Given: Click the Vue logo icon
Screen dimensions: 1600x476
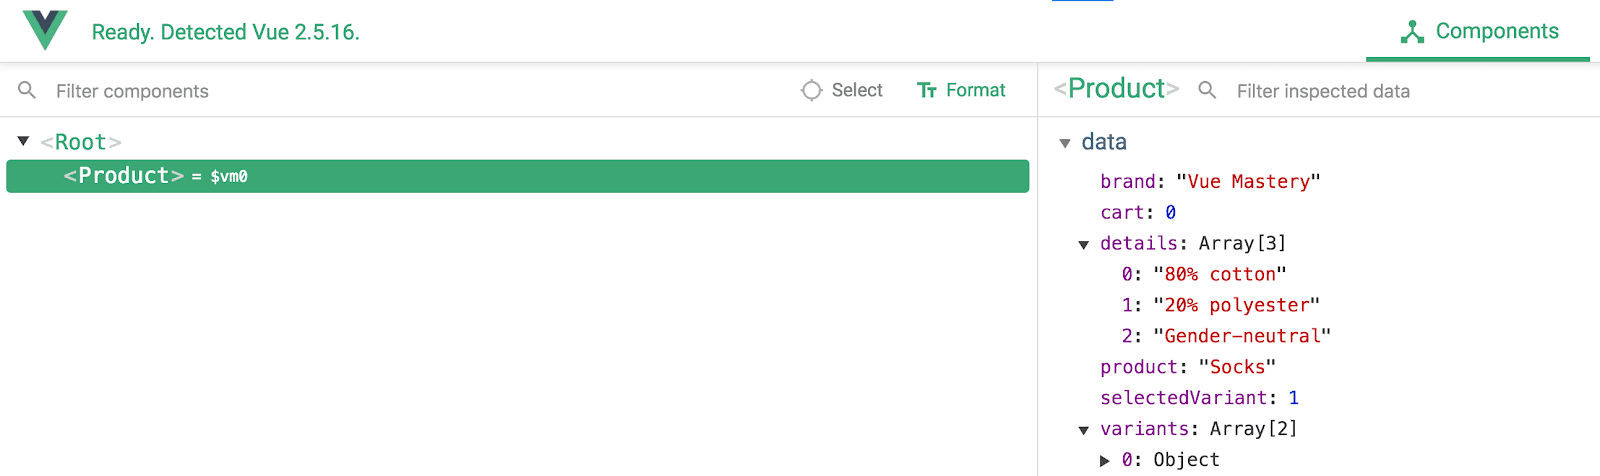Looking at the screenshot, I should (45, 30).
